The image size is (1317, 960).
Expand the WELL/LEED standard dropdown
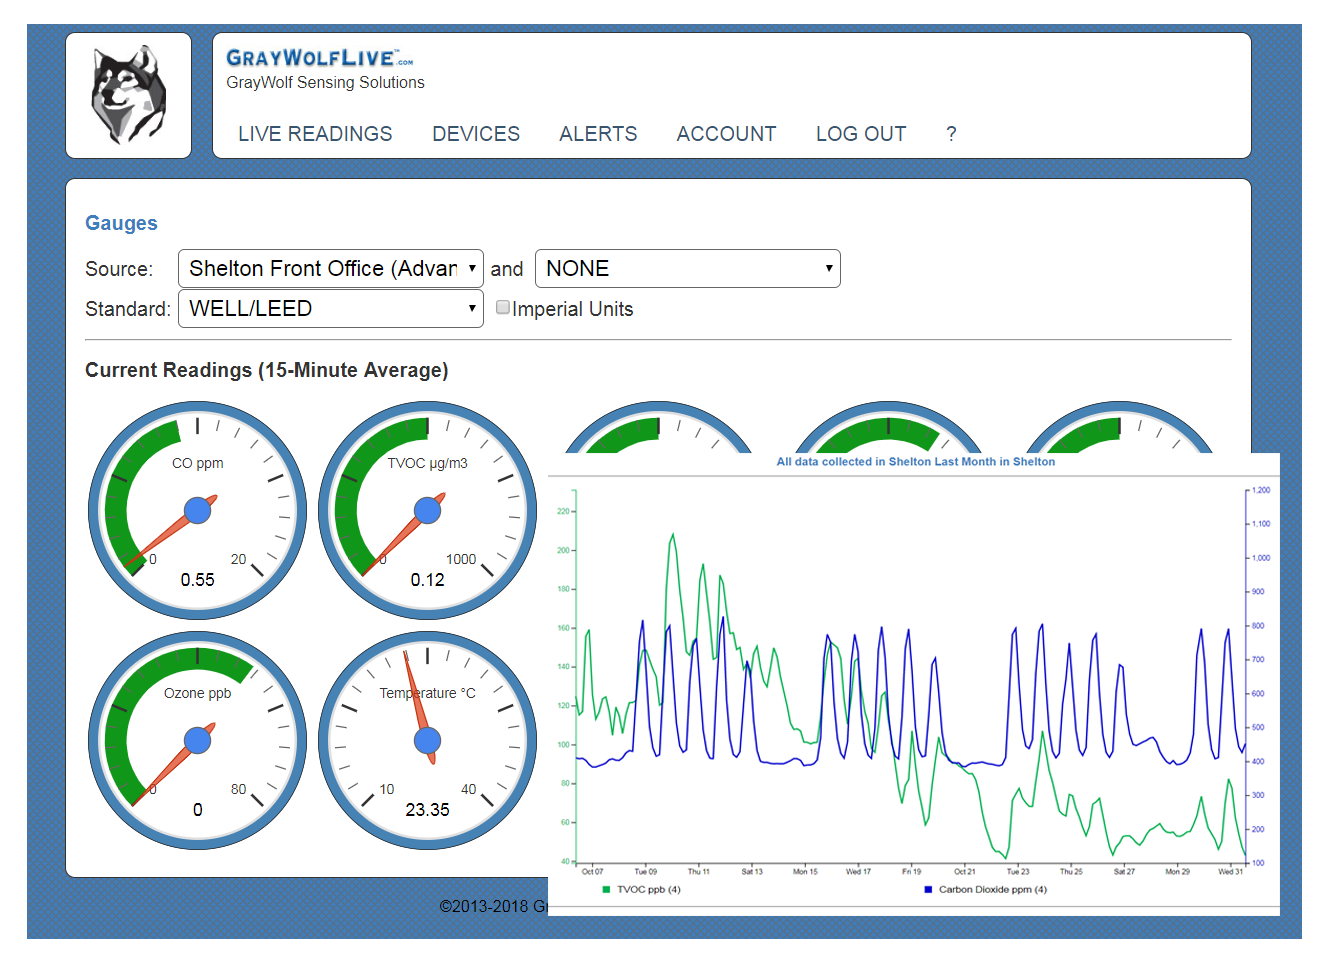pyautogui.click(x=331, y=309)
